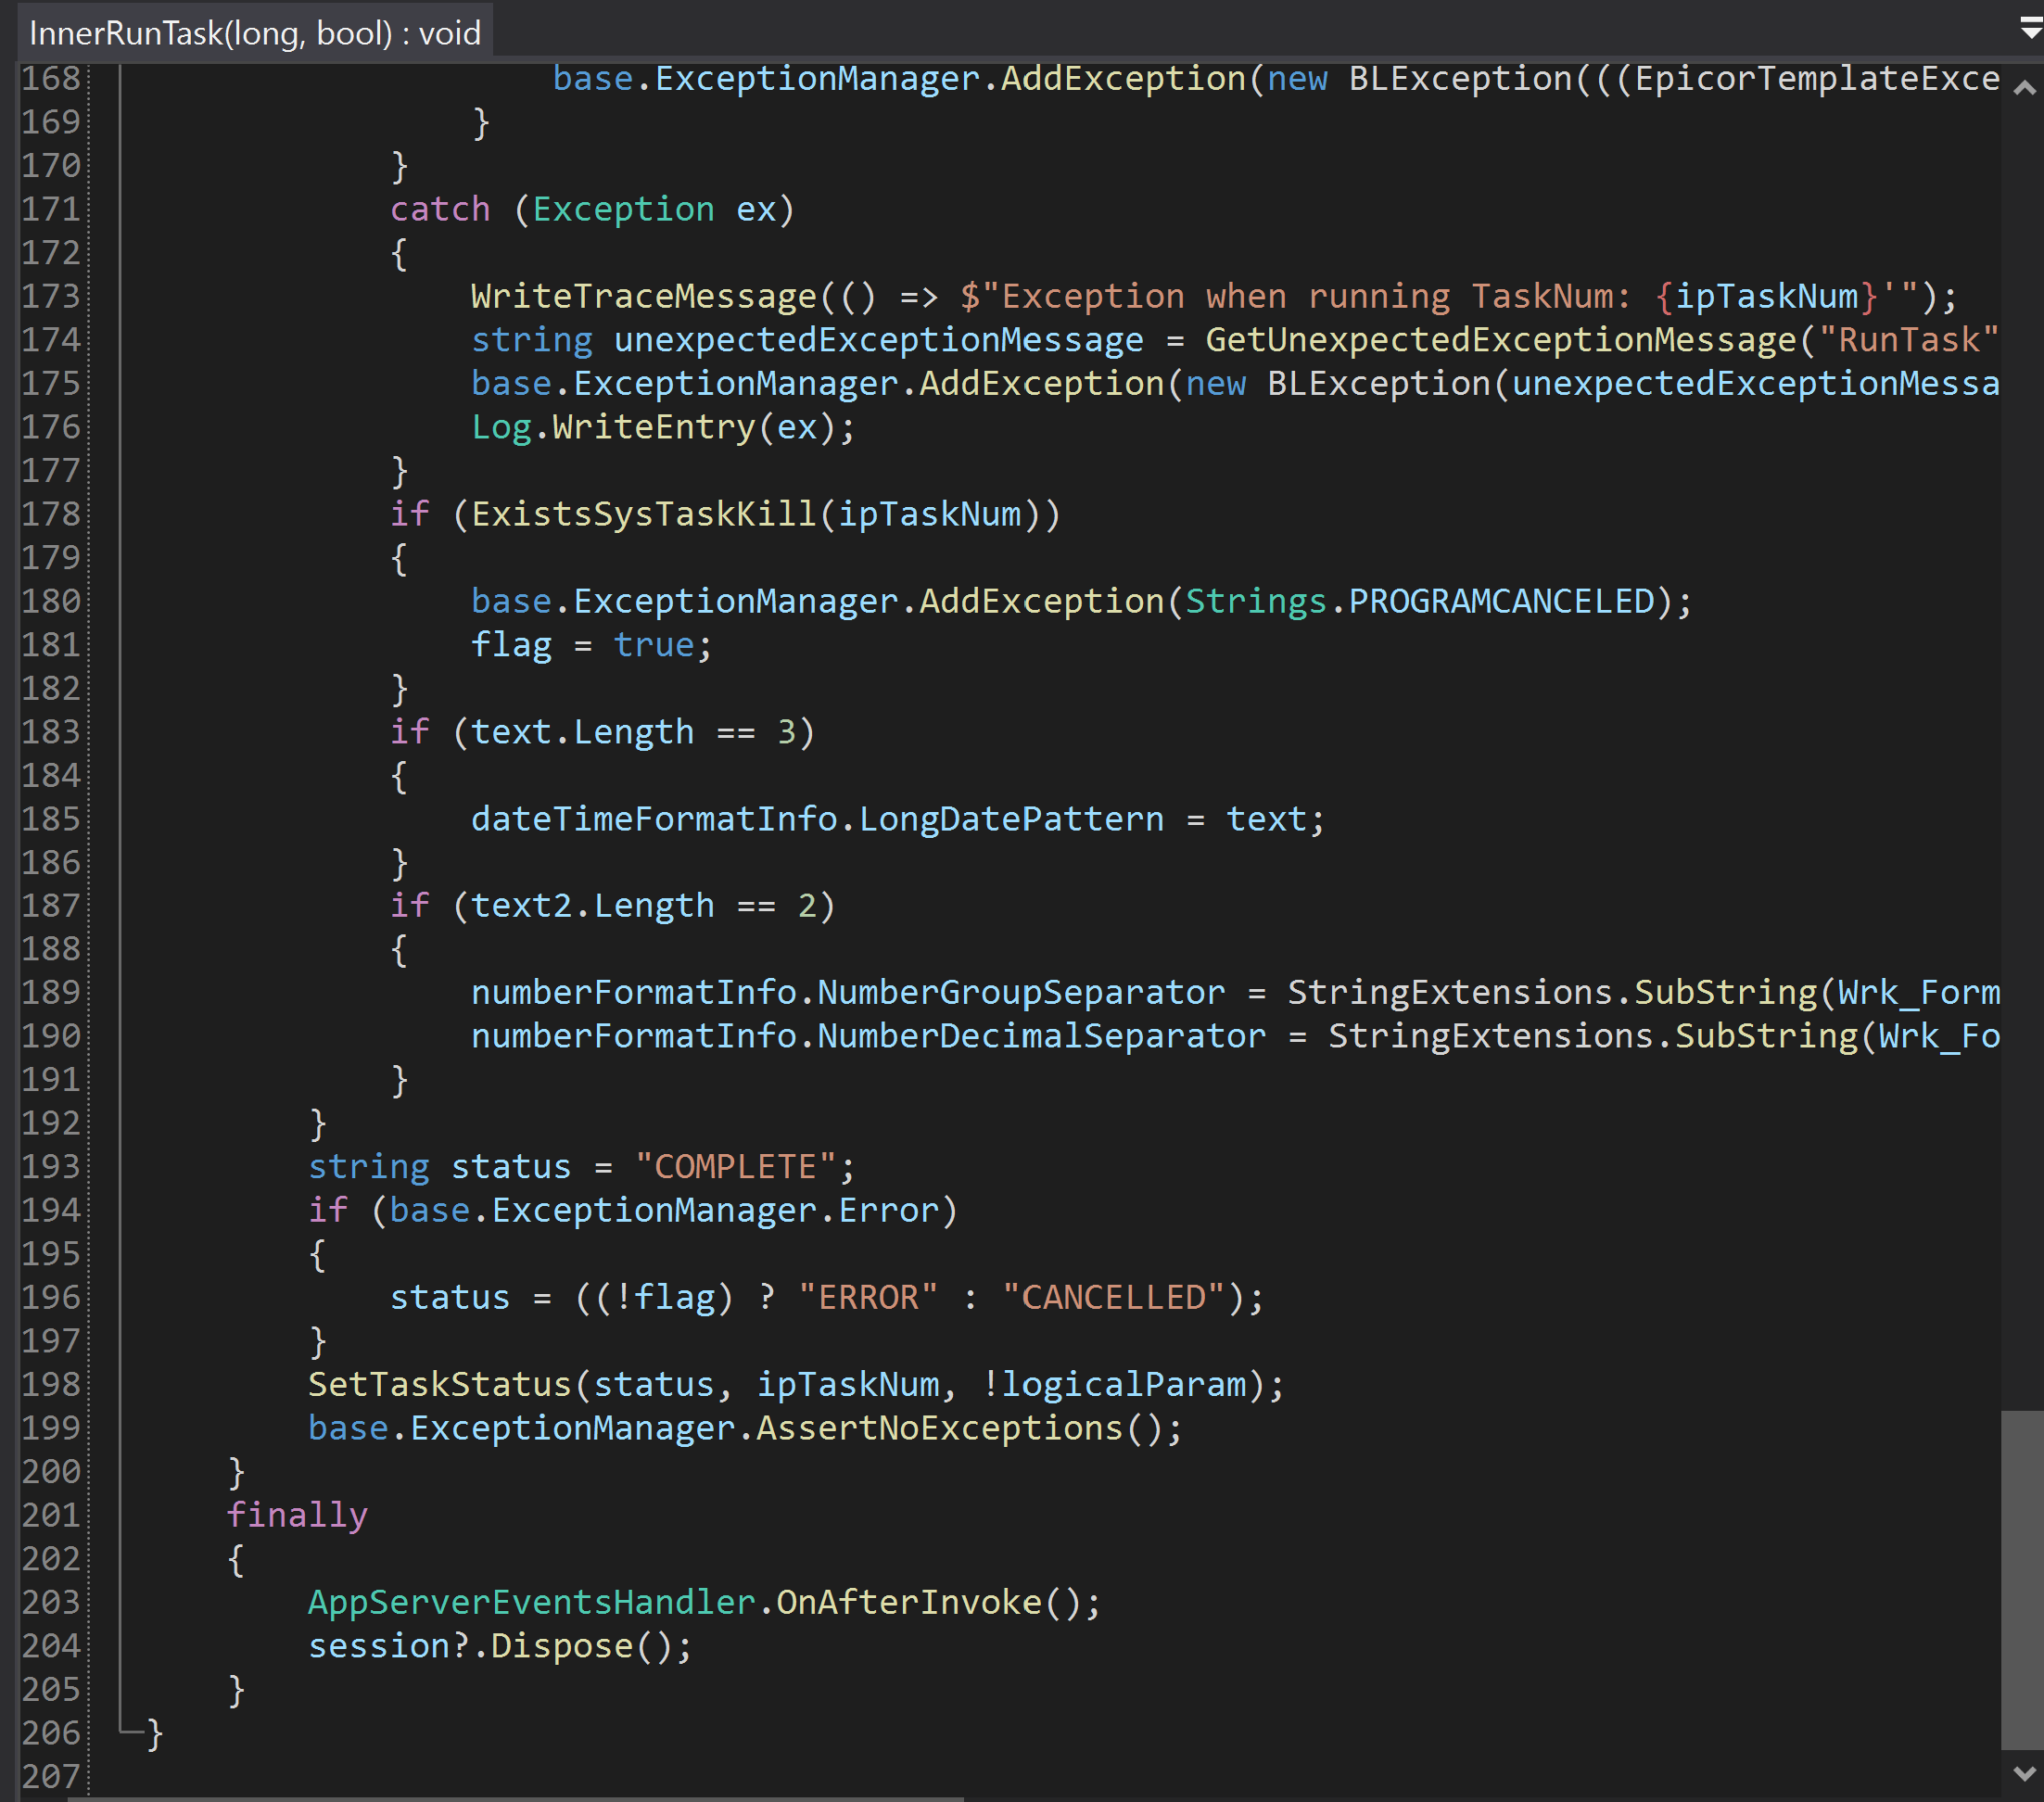
Task: Click the LongDatePattern property
Action: point(1011,819)
